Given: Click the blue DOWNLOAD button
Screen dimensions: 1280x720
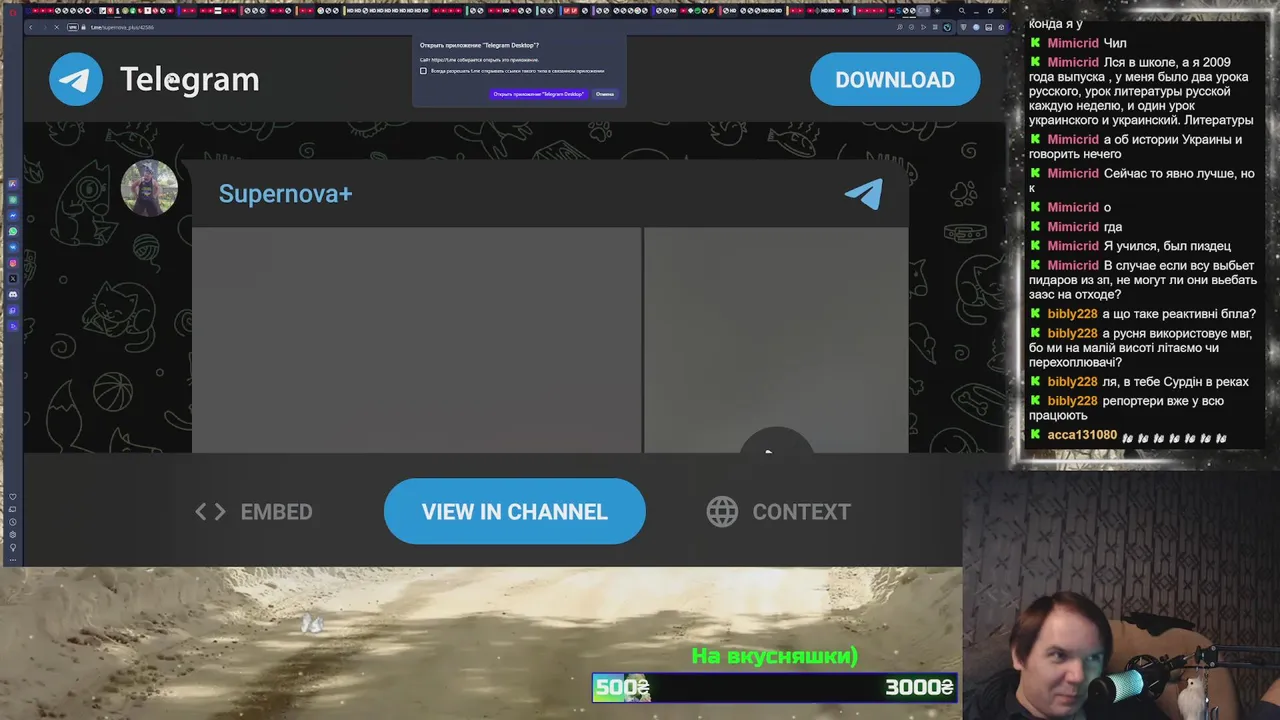Looking at the screenshot, I should click(895, 79).
